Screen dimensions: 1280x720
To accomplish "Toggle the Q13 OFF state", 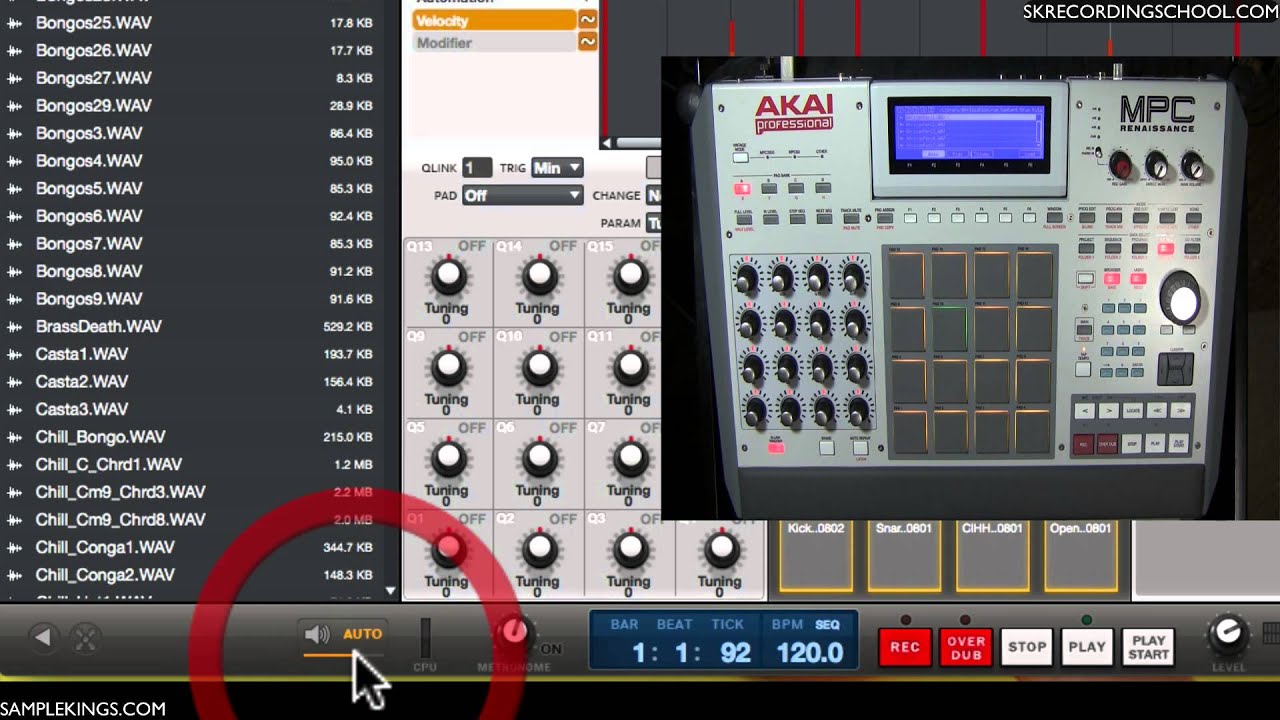I will click(472, 246).
